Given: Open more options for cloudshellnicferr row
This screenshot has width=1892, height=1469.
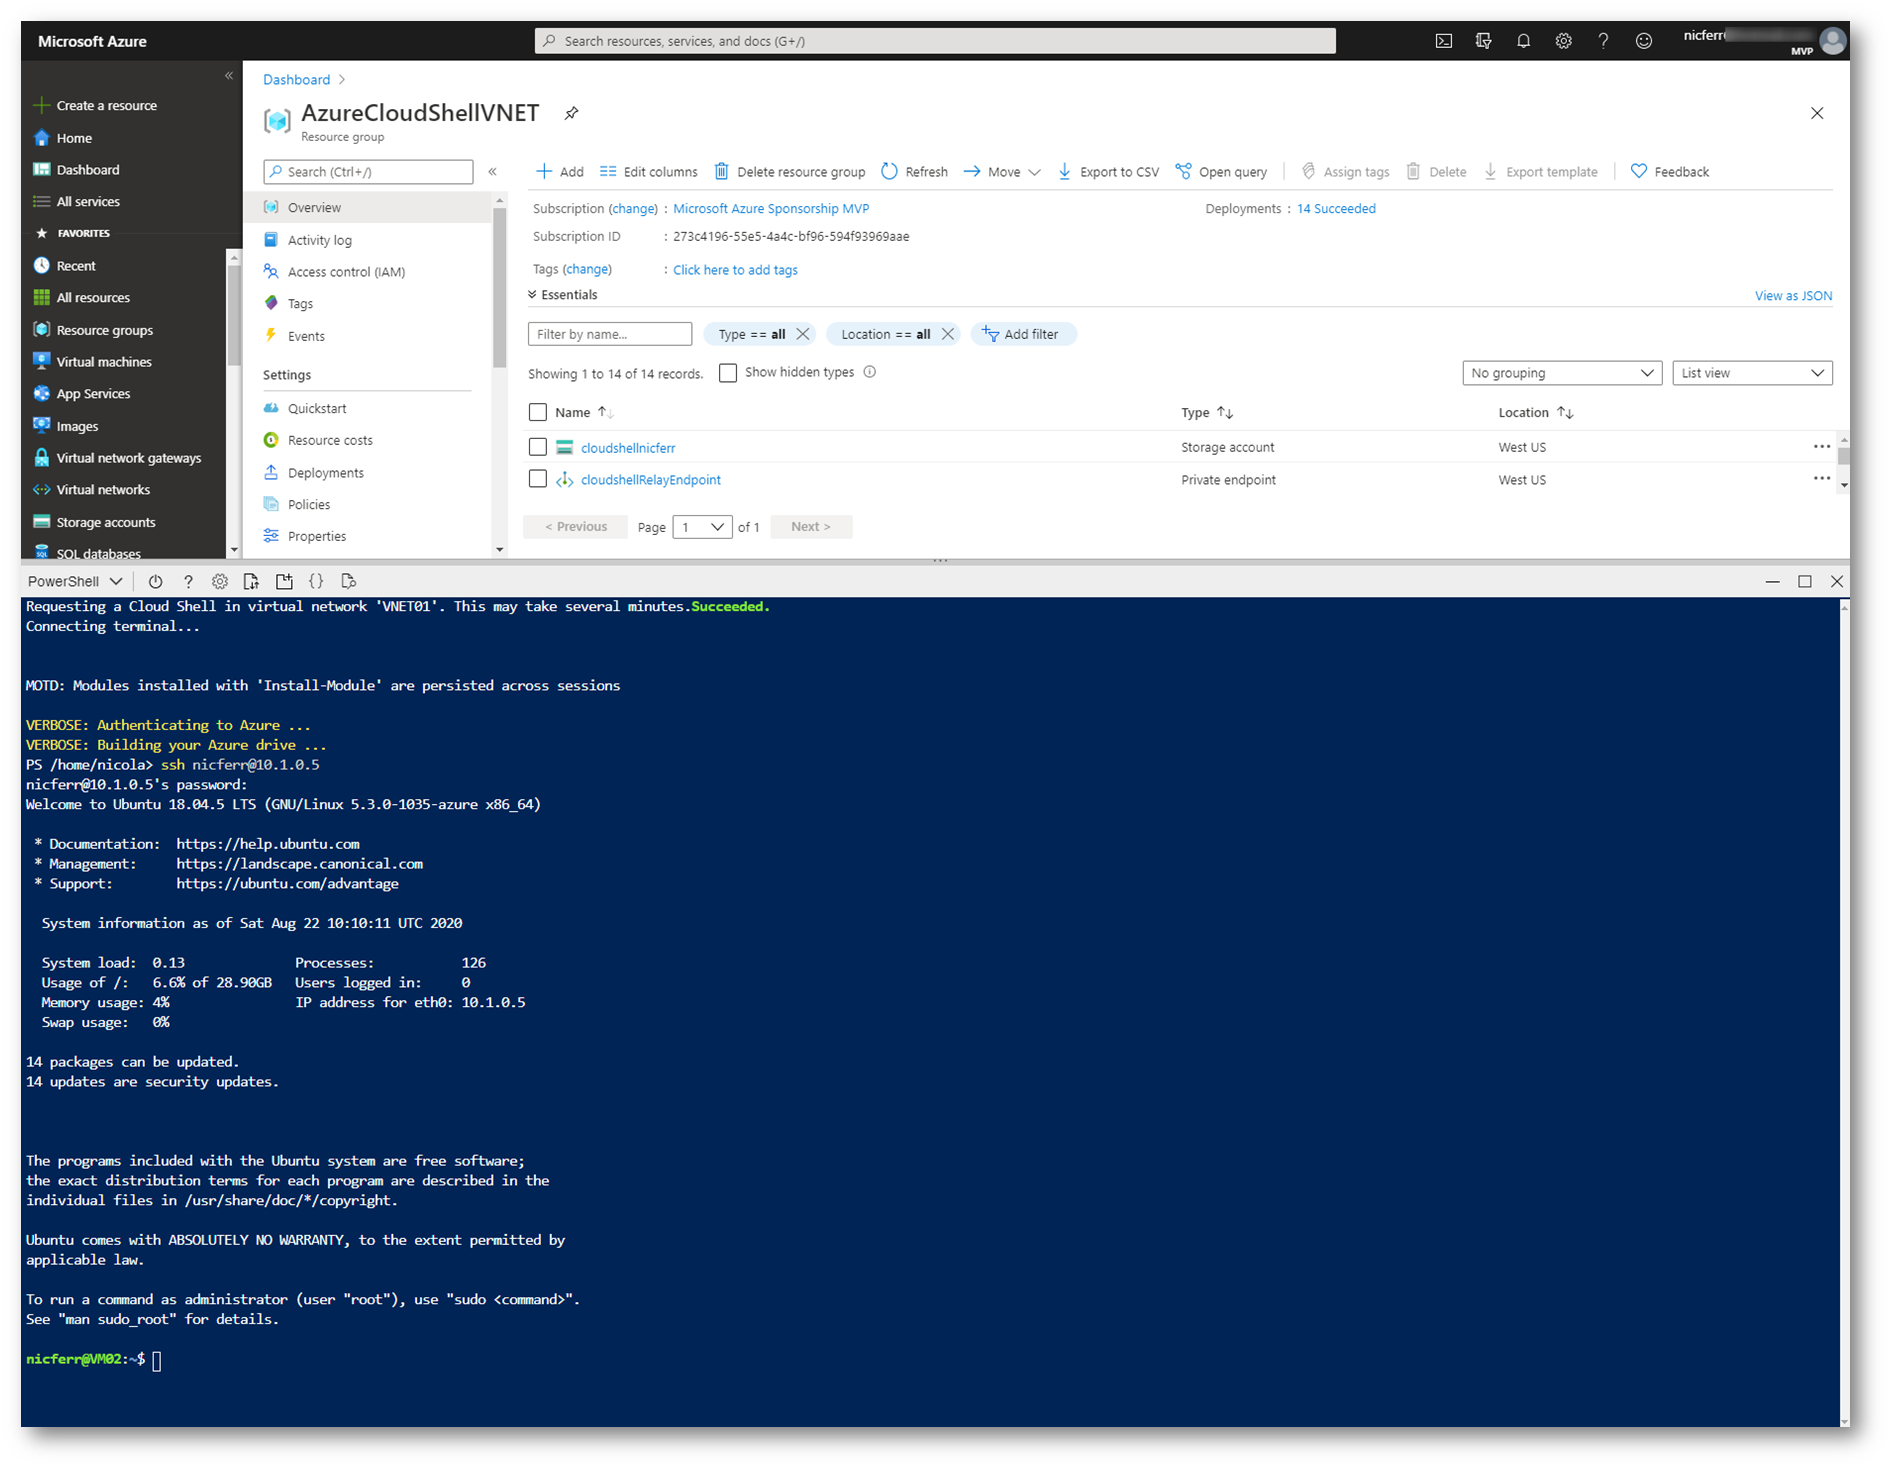Looking at the screenshot, I should [1821, 447].
